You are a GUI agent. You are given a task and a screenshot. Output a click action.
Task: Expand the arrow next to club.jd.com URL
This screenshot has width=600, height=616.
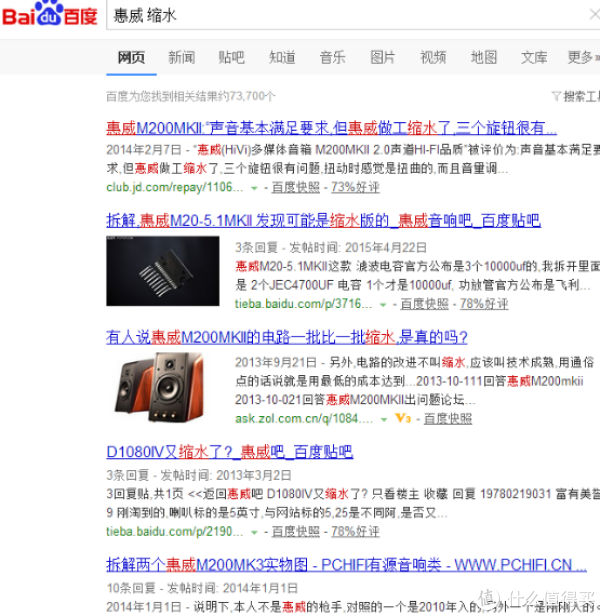coord(254,188)
